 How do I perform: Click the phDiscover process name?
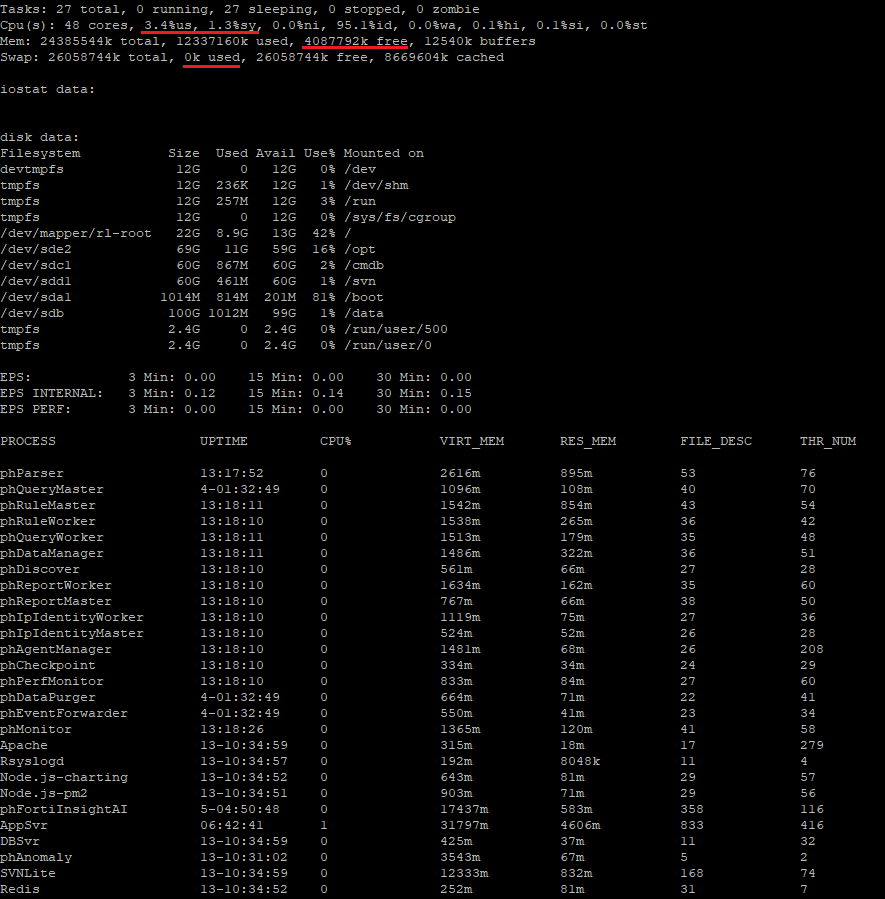(x=40, y=570)
